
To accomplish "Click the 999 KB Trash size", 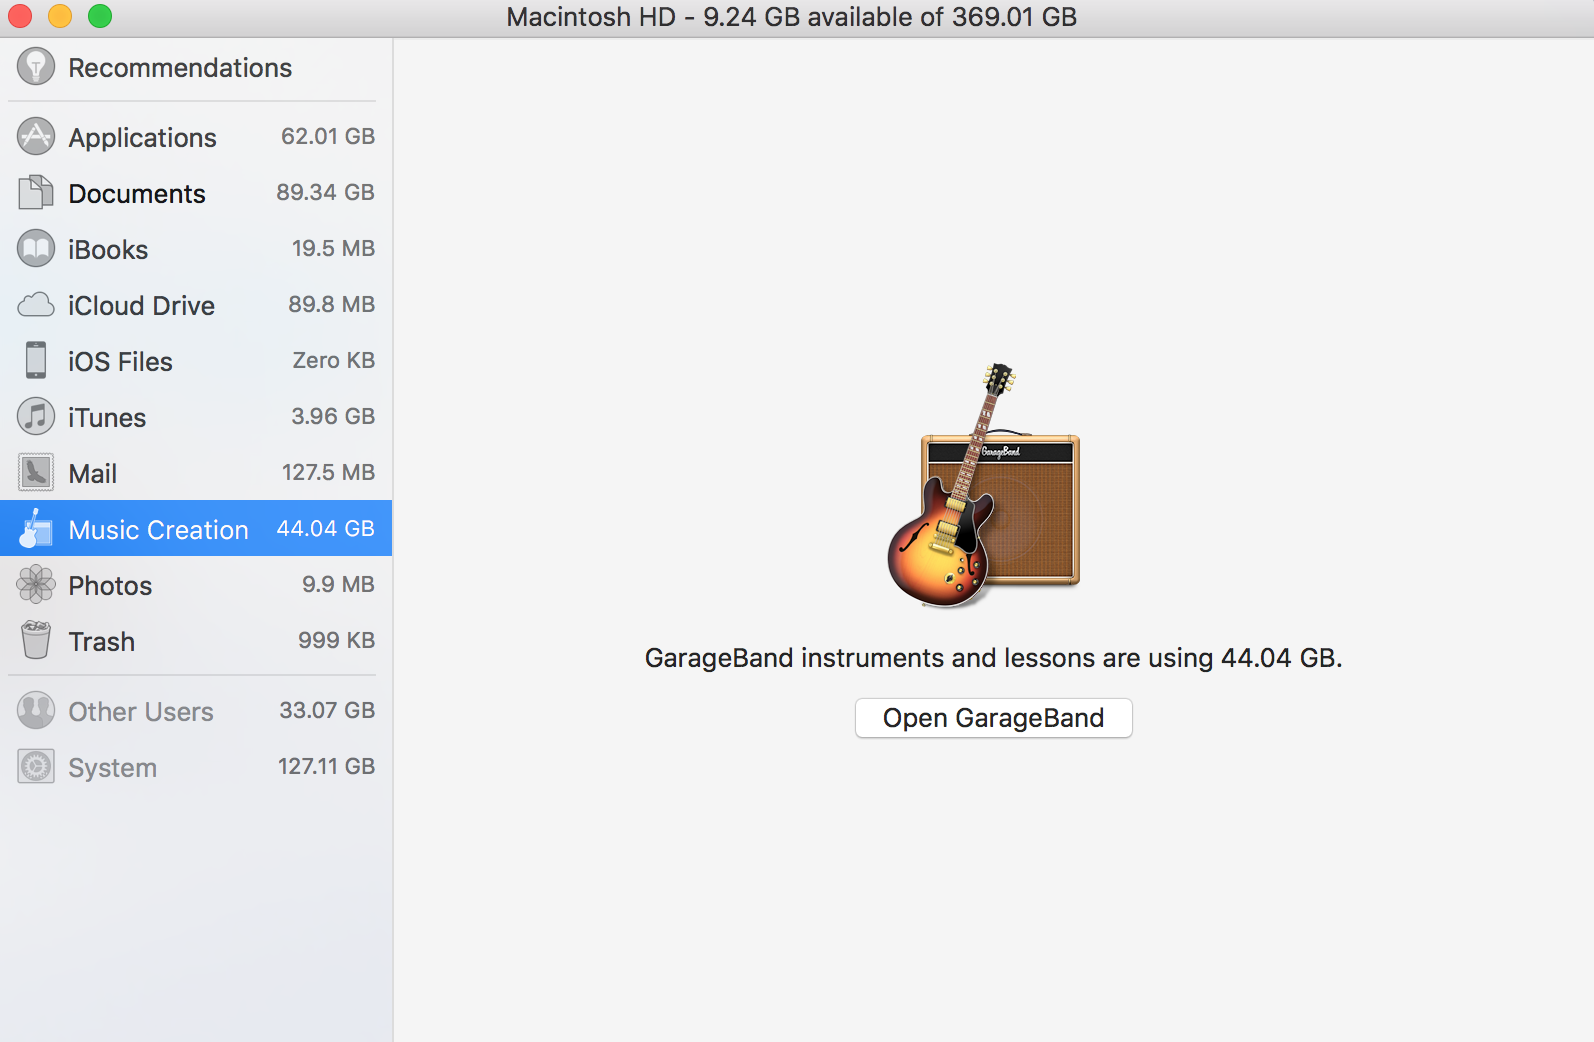I will click(x=336, y=640).
